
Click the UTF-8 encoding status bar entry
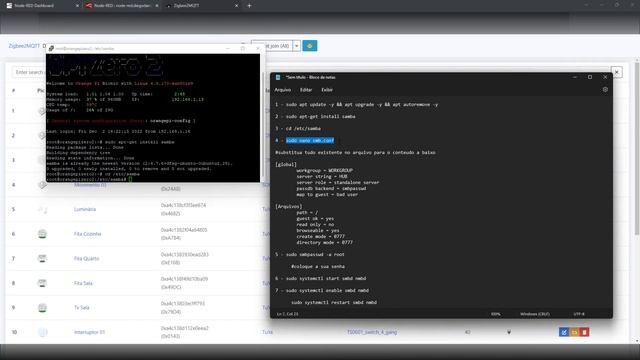click(x=579, y=314)
